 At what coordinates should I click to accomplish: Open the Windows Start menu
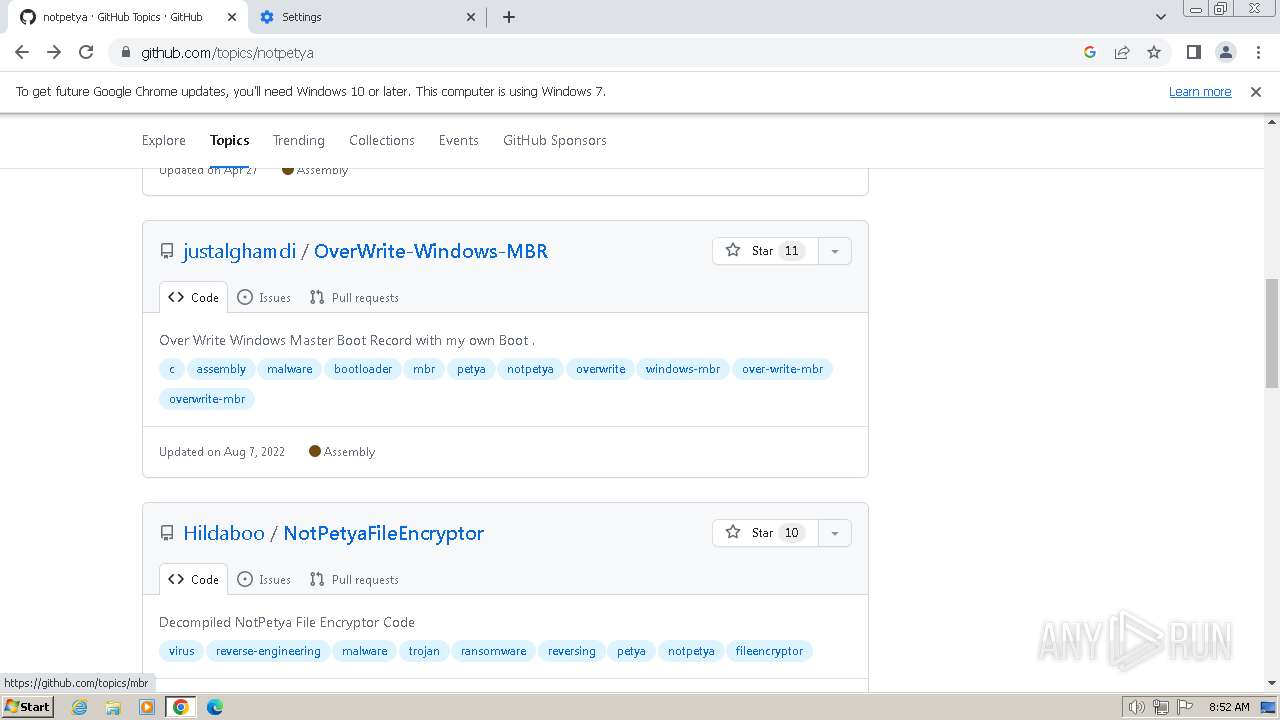click(28, 706)
